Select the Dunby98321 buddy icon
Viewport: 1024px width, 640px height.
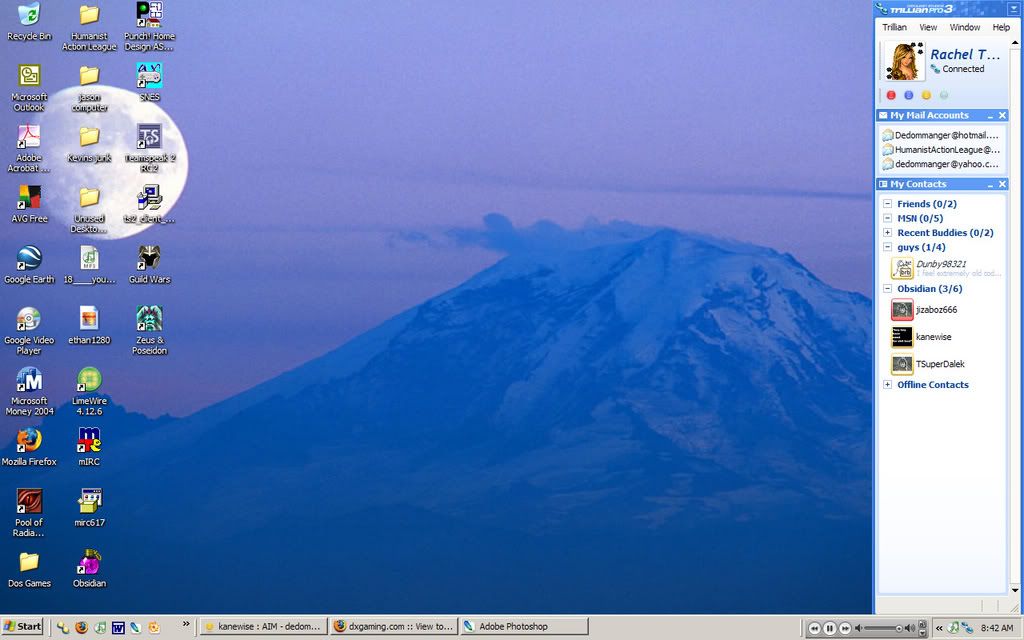coord(901,266)
